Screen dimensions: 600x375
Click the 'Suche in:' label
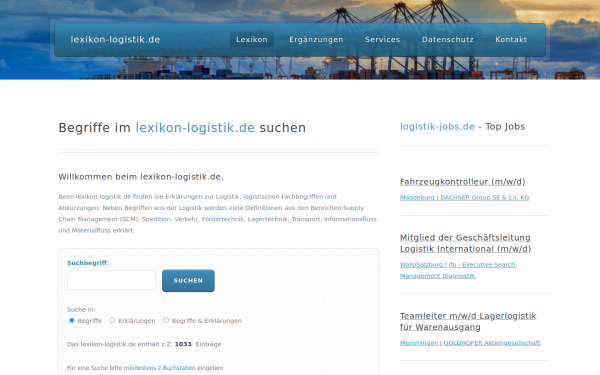coord(81,309)
